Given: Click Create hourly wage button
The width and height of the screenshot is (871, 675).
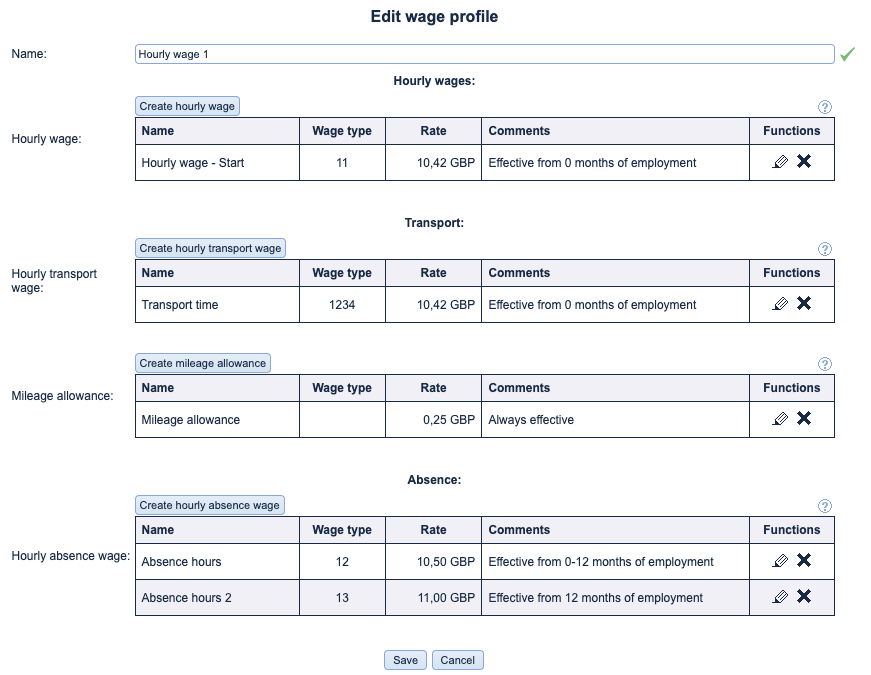Looking at the screenshot, I should [187, 106].
